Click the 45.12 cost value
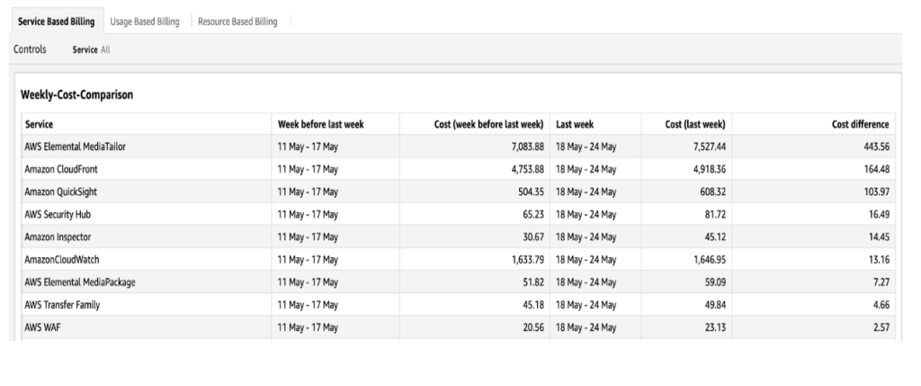921x386 pixels. pos(715,237)
